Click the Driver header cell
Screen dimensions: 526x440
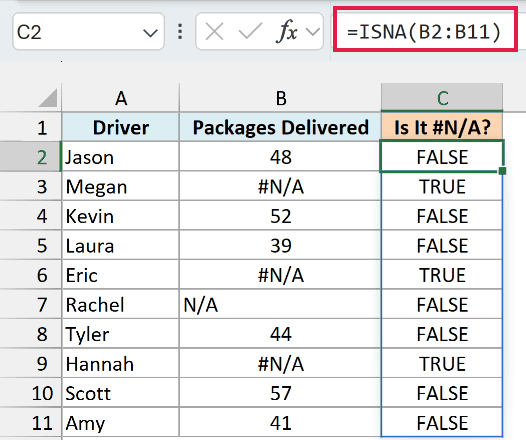tap(121, 127)
